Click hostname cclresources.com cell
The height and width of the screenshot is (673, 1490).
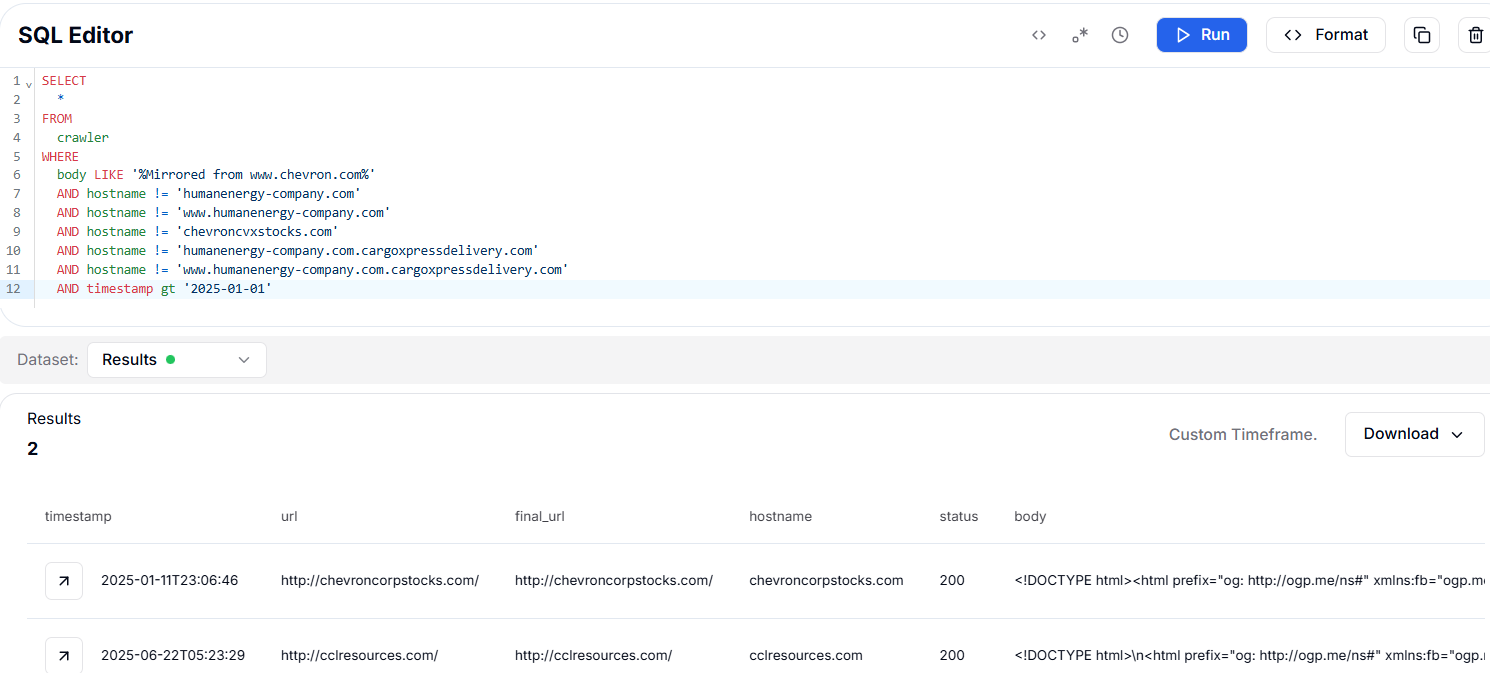[x=805, y=656]
